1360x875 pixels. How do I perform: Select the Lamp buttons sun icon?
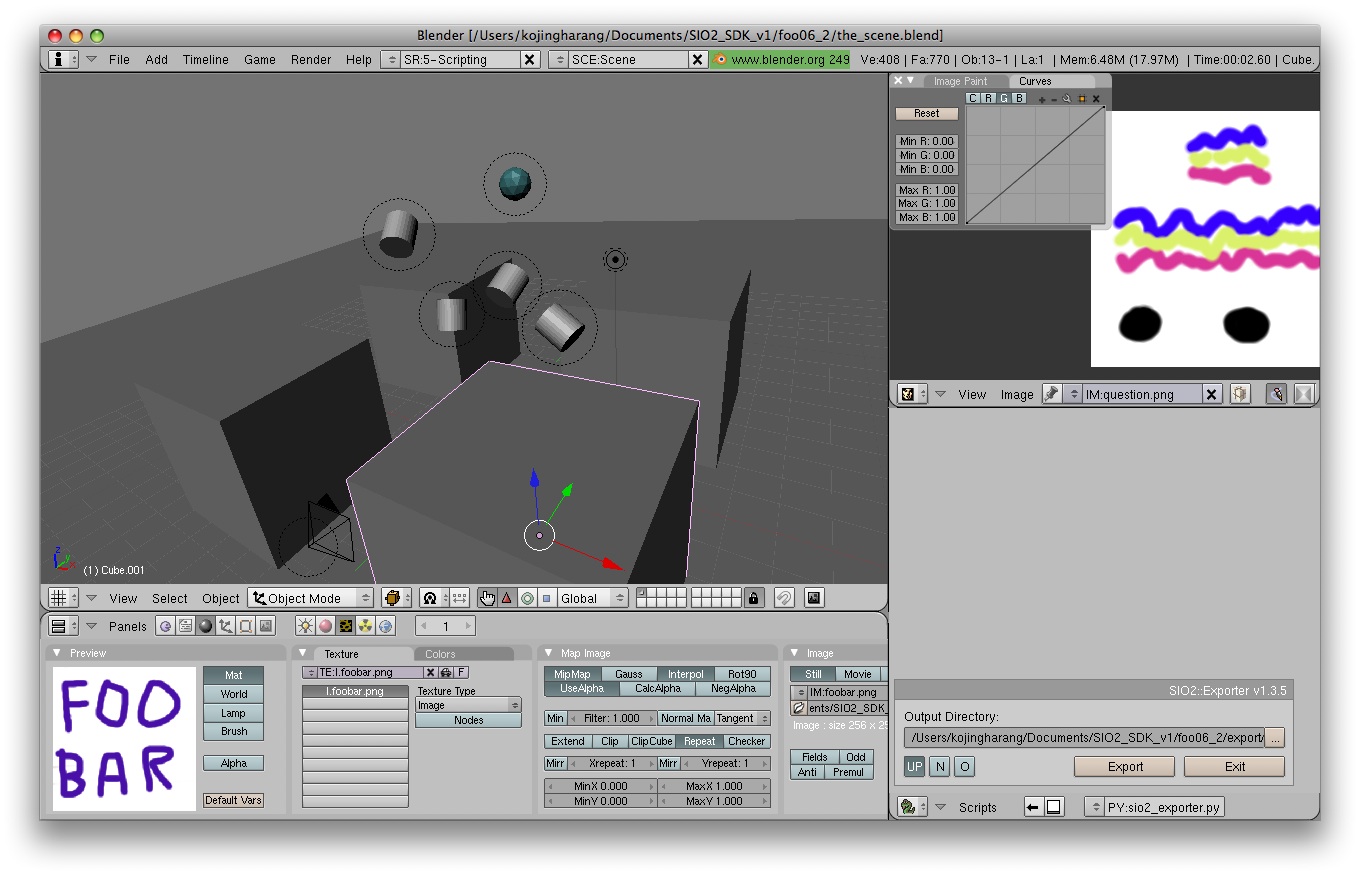(305, 626)
